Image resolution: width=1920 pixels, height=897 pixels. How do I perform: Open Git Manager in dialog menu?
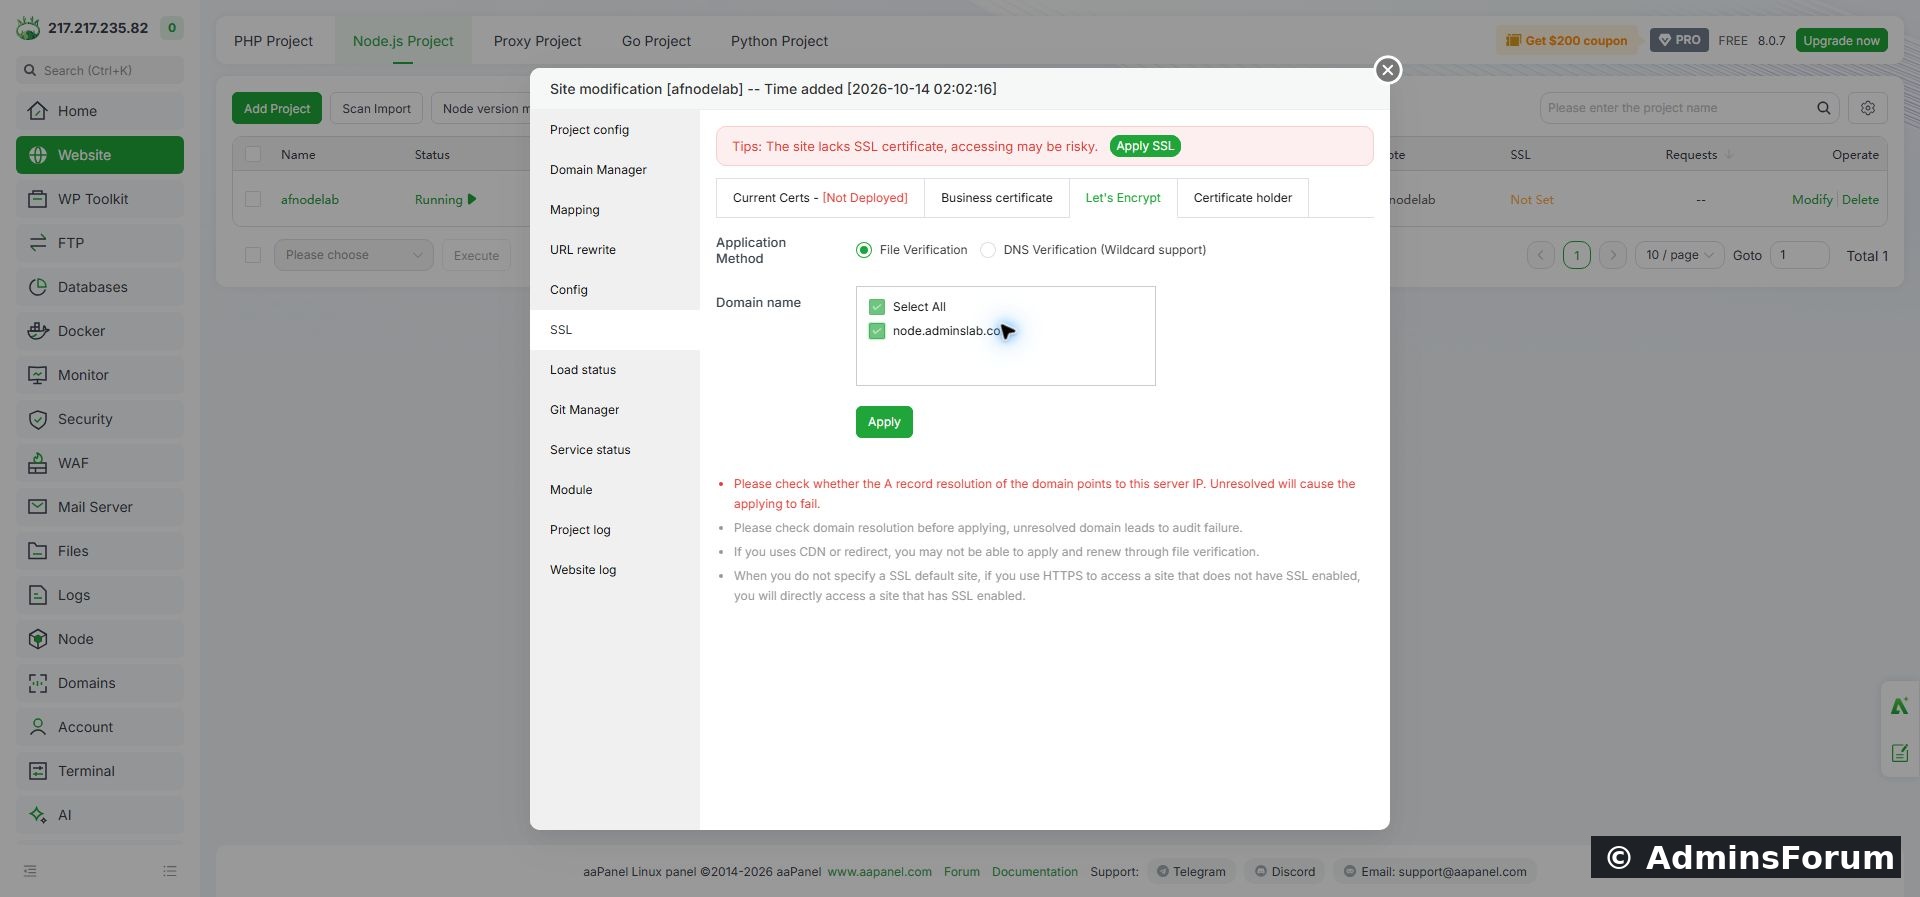click(615, 410)
